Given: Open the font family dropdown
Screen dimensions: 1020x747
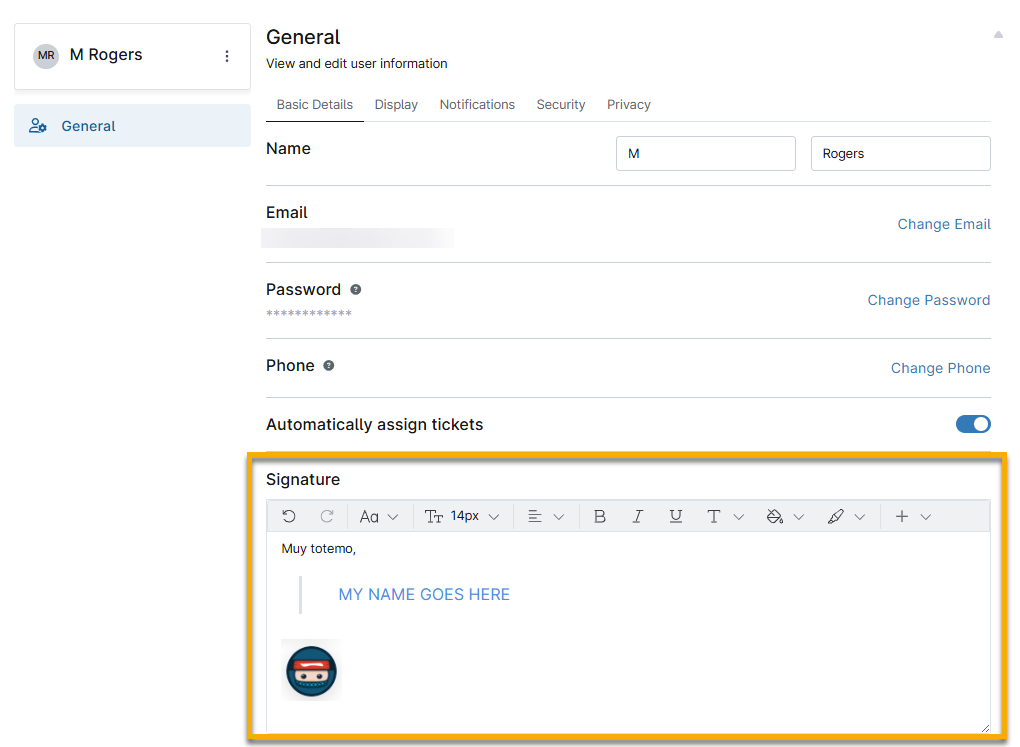Looking at the screenshot, I should (378, 516).
